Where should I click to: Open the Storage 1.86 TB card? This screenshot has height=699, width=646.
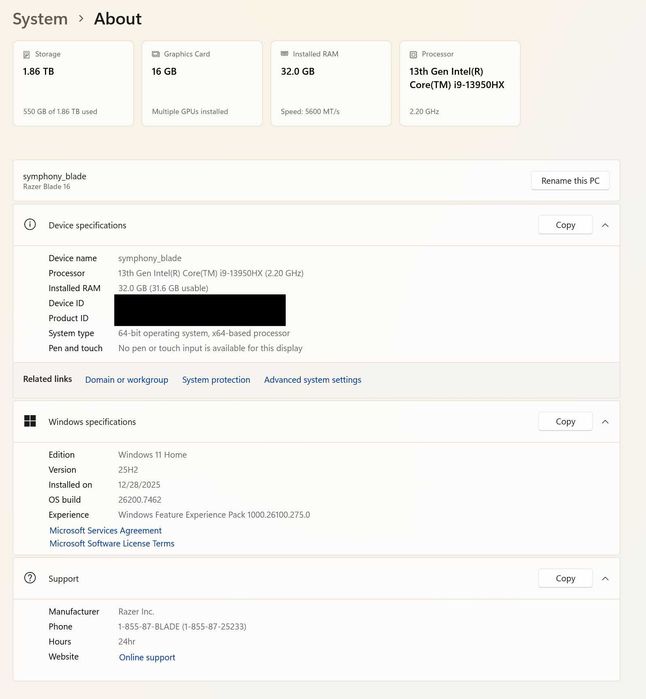click(73, 83)
